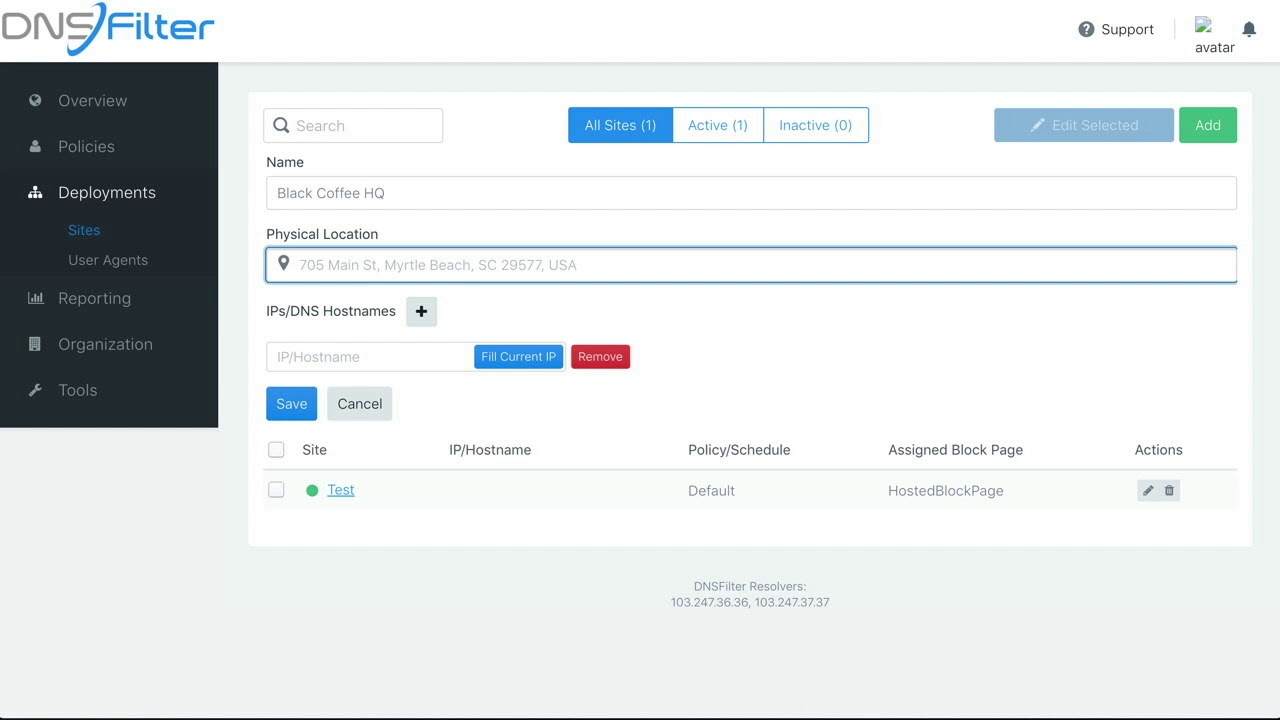
Task: Switch to the Inactive (0) tab
Action: [815, 125]
